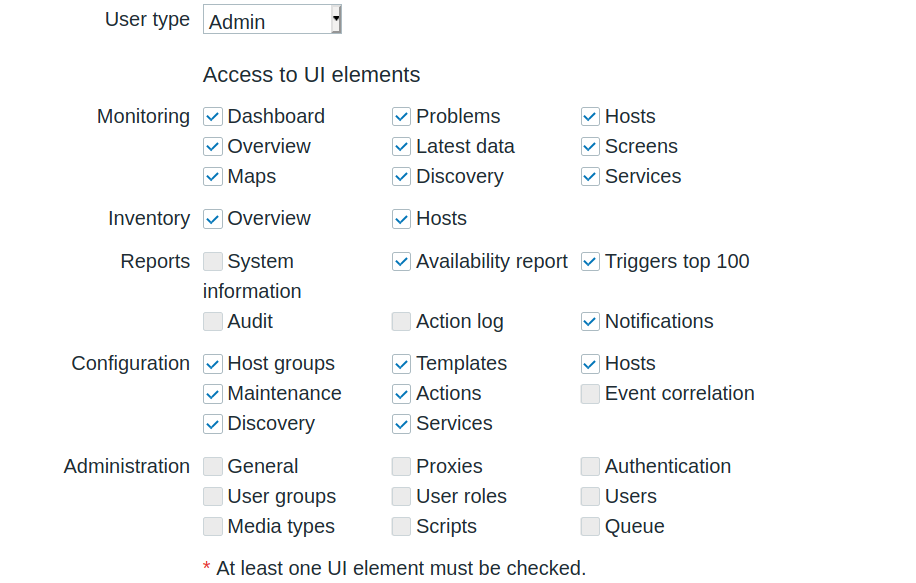Toggle Configuration Maintenance checkbox
Screen dimensions: 916x583
tap(212, 394)
